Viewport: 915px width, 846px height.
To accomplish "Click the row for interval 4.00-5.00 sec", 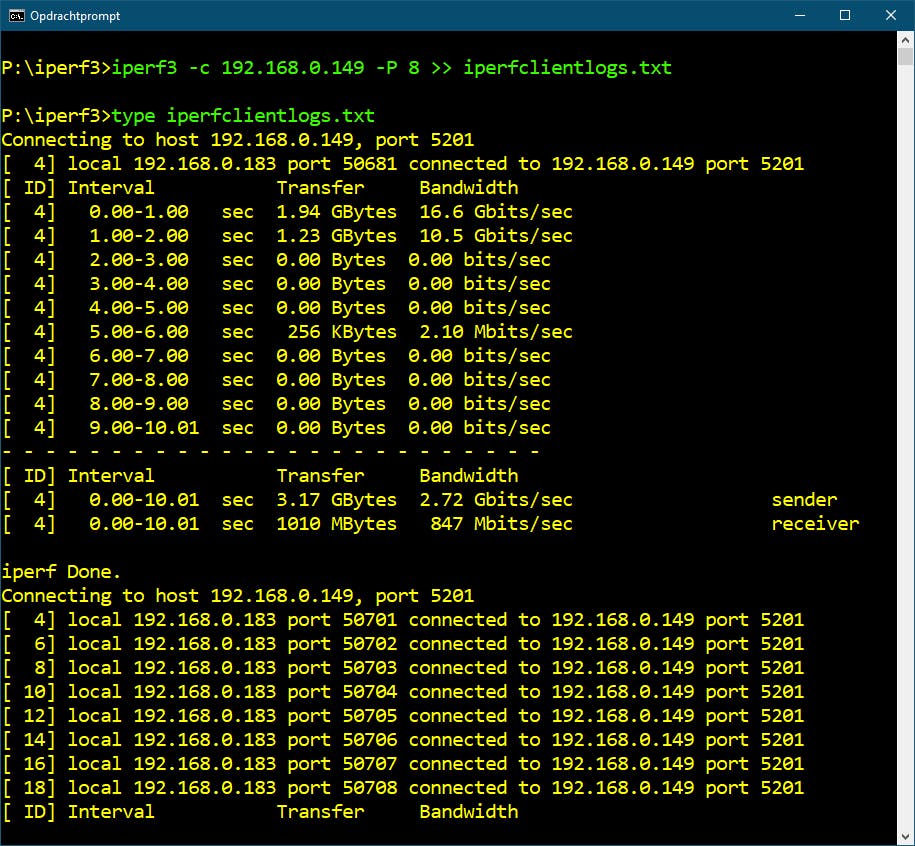I will (276, 307).
